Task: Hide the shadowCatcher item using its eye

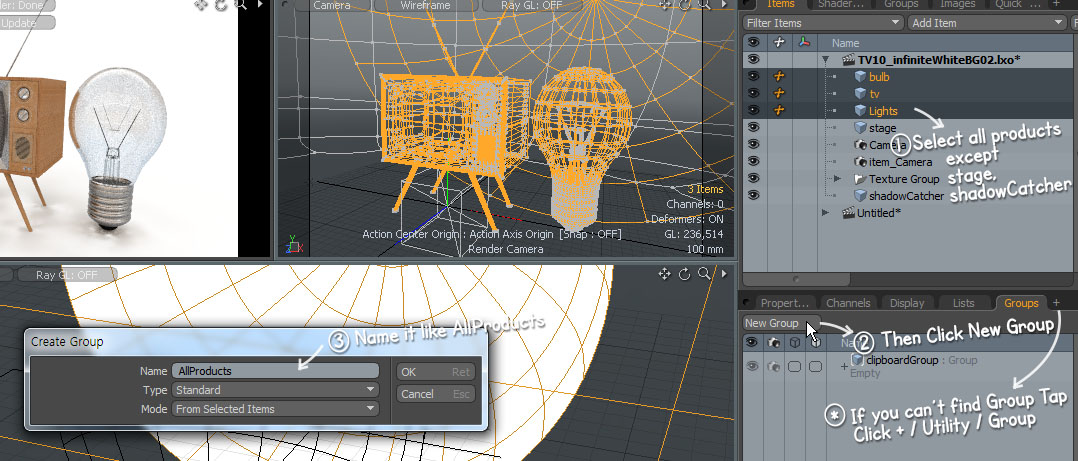Action: click(x=753, y=196)
